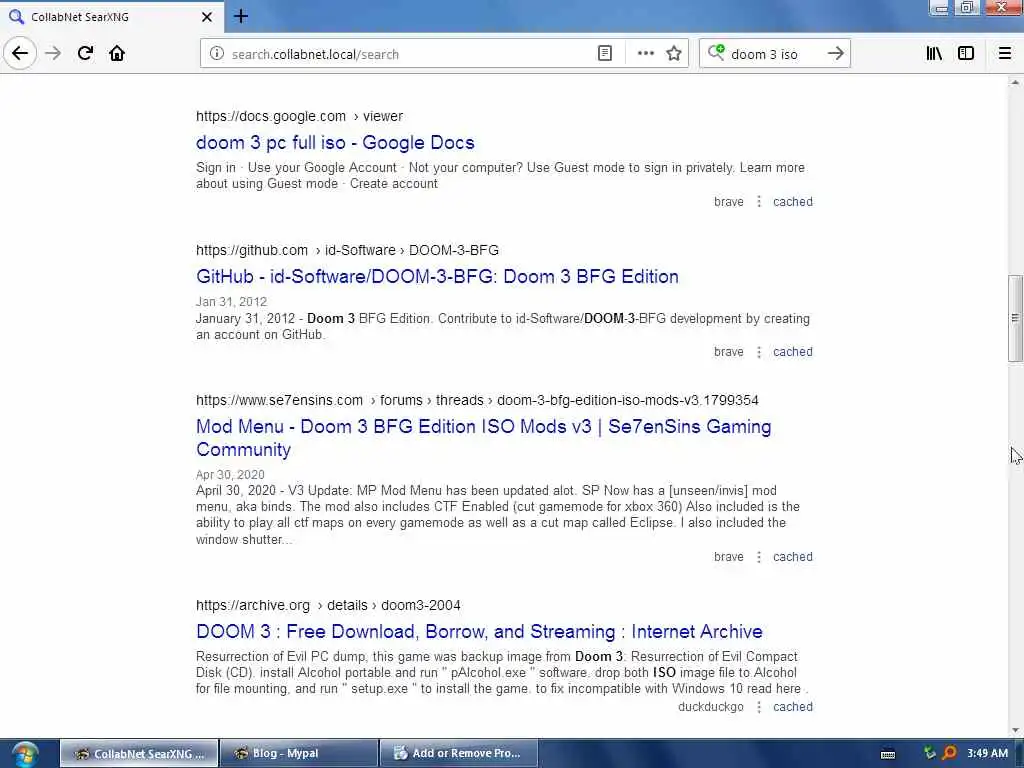The image size is (1024, 768).
Task: Click the 3:49 AM clock
Action: [987, 754]
